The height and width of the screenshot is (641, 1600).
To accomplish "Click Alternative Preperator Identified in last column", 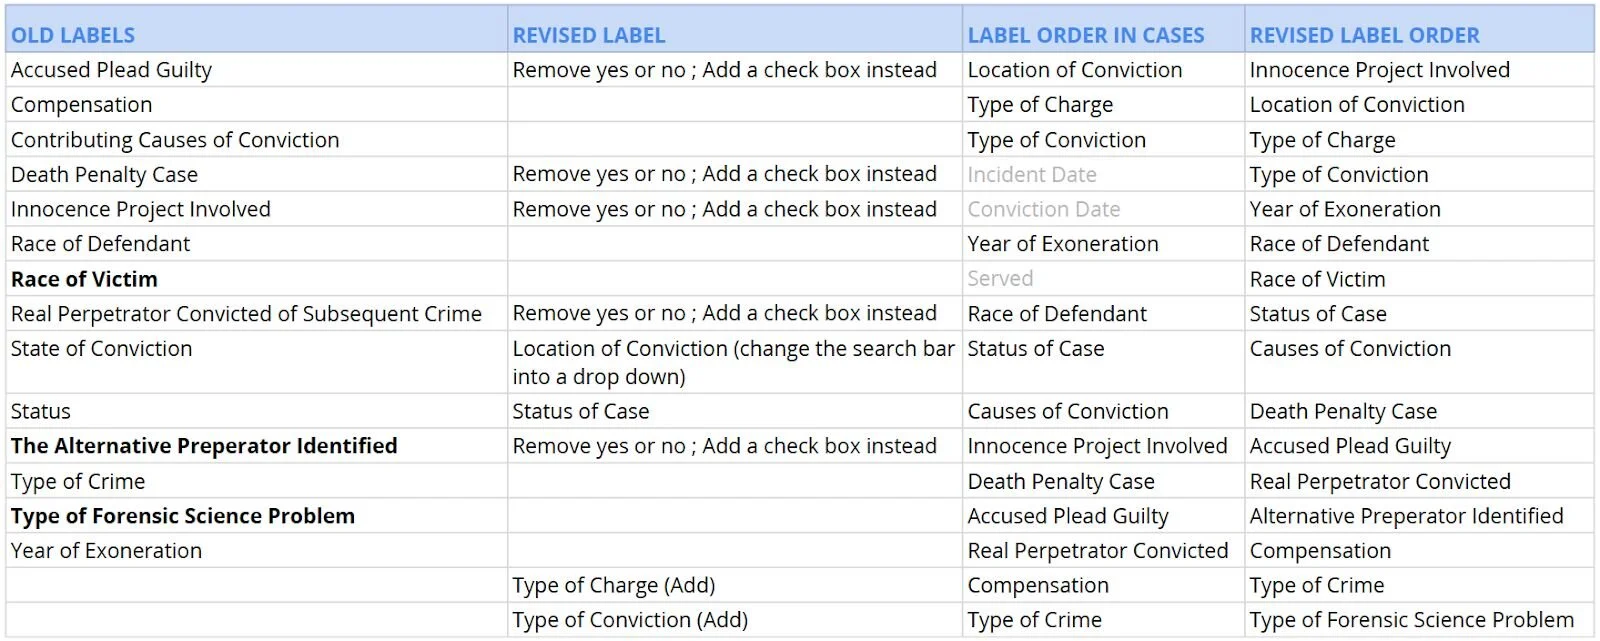I will point(1419,516).
